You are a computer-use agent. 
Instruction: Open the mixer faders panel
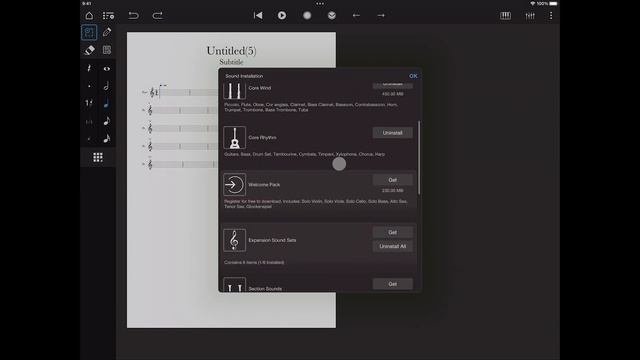(x=530, y=16)
